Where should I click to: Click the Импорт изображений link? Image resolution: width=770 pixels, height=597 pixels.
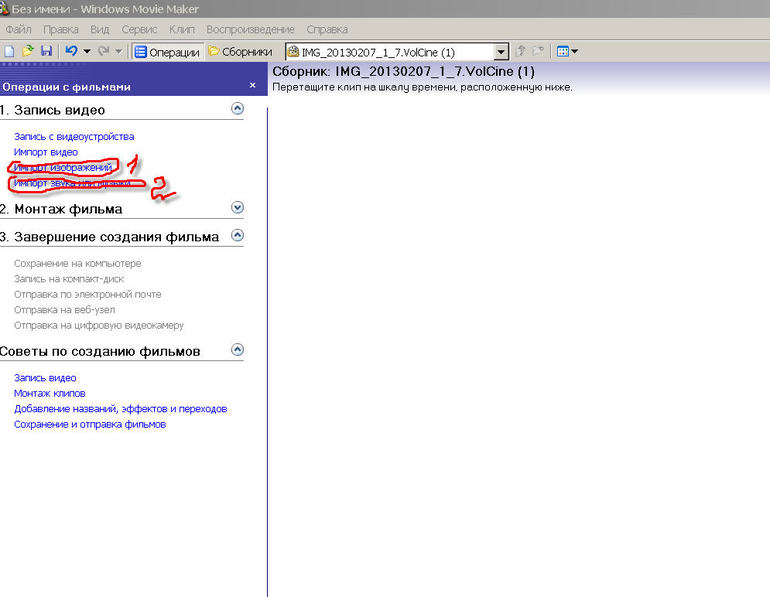click(63, 168)
